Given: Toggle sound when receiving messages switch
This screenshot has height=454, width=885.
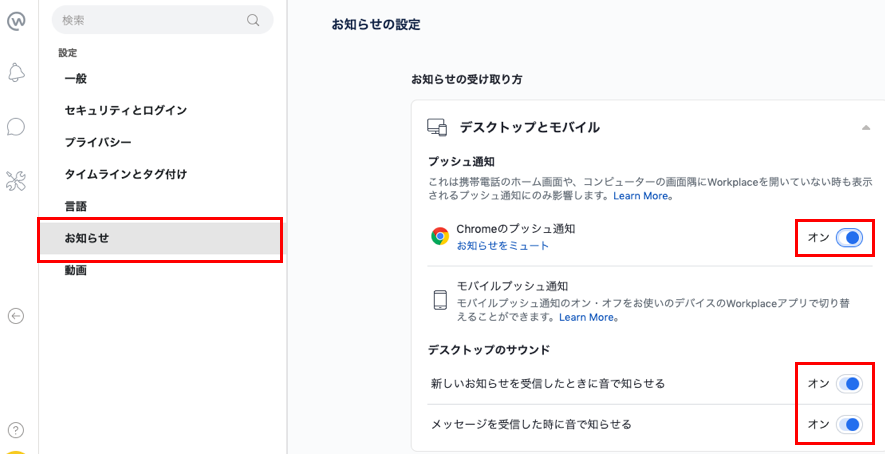Looking at the screenshot, I should tap(849, 424).
